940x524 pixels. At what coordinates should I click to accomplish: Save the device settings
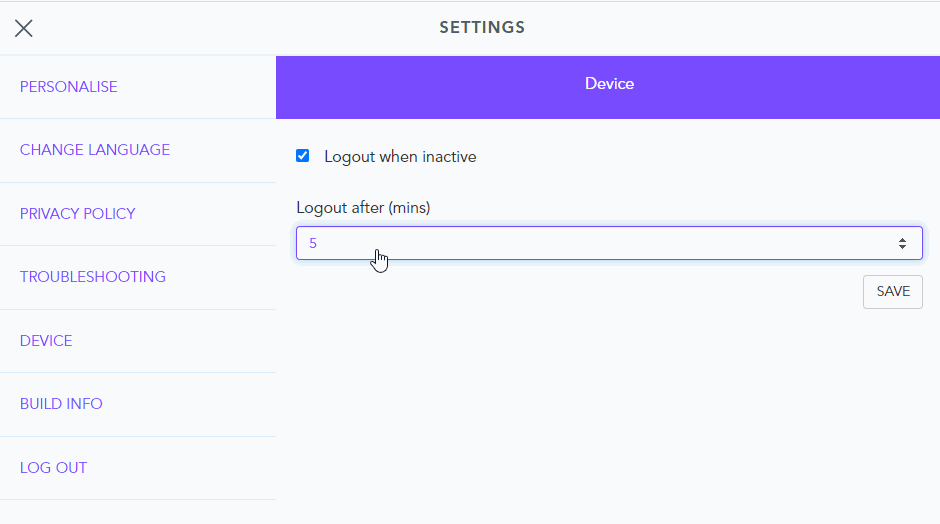coord(892,292)
